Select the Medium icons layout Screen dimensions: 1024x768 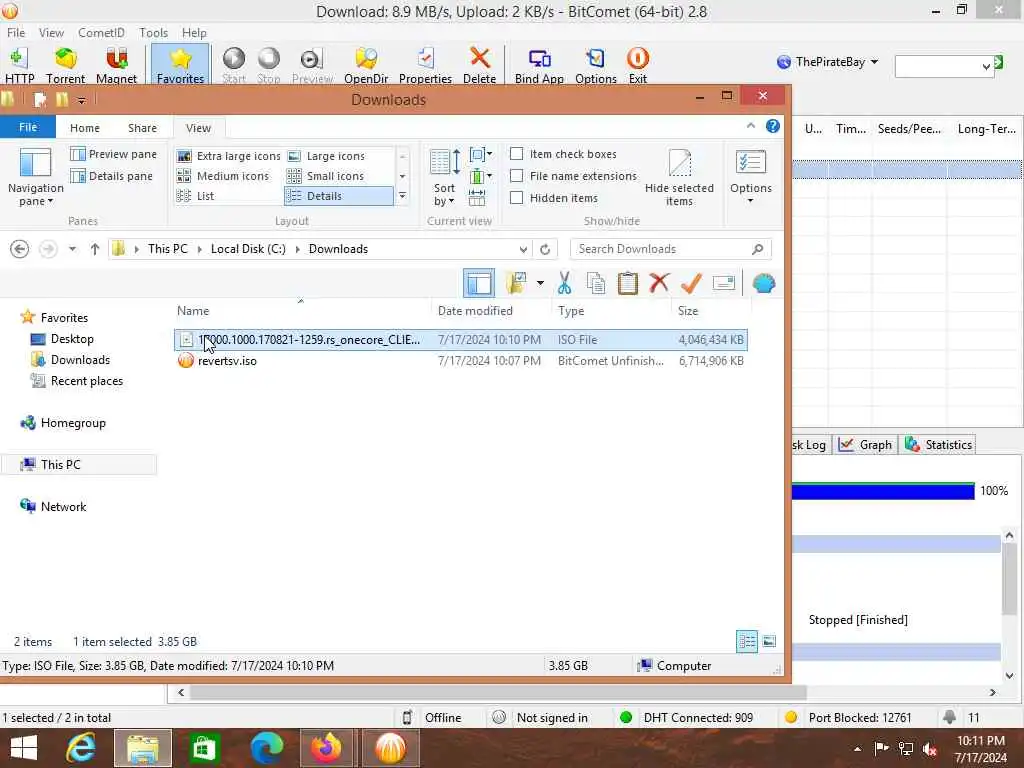[223, 176]
